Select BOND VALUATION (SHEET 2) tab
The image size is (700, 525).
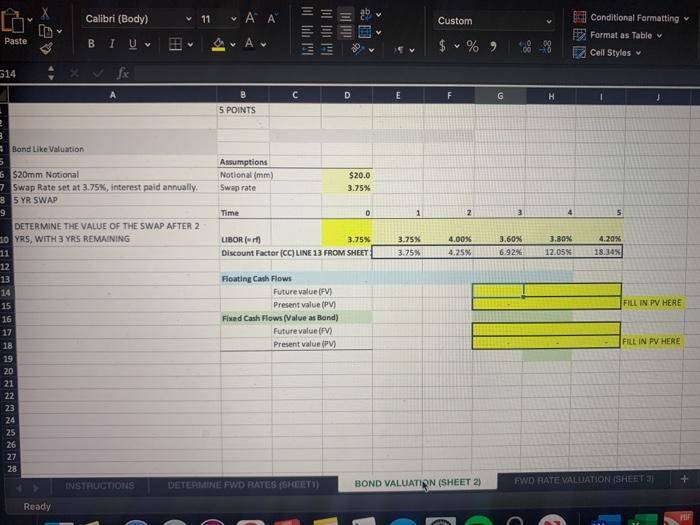coord(417,483)
